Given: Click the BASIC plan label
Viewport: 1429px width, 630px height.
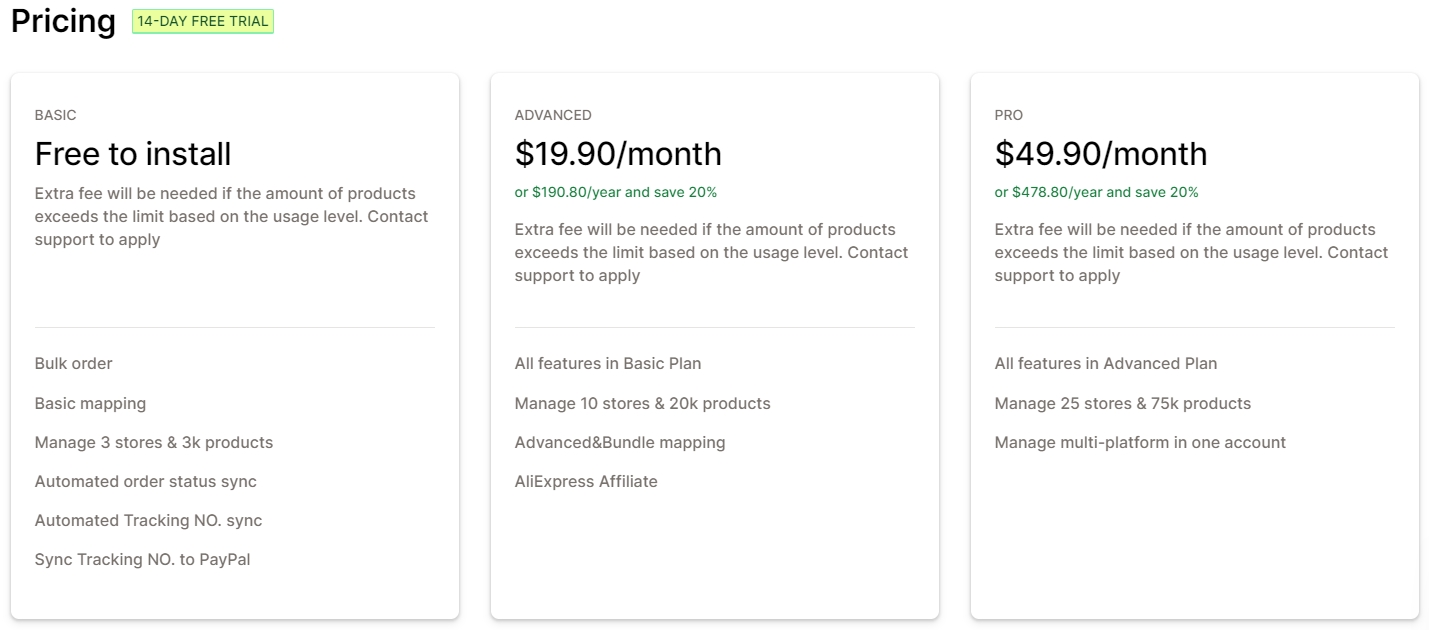Looking at the screenshot, I should coord(55,115).
